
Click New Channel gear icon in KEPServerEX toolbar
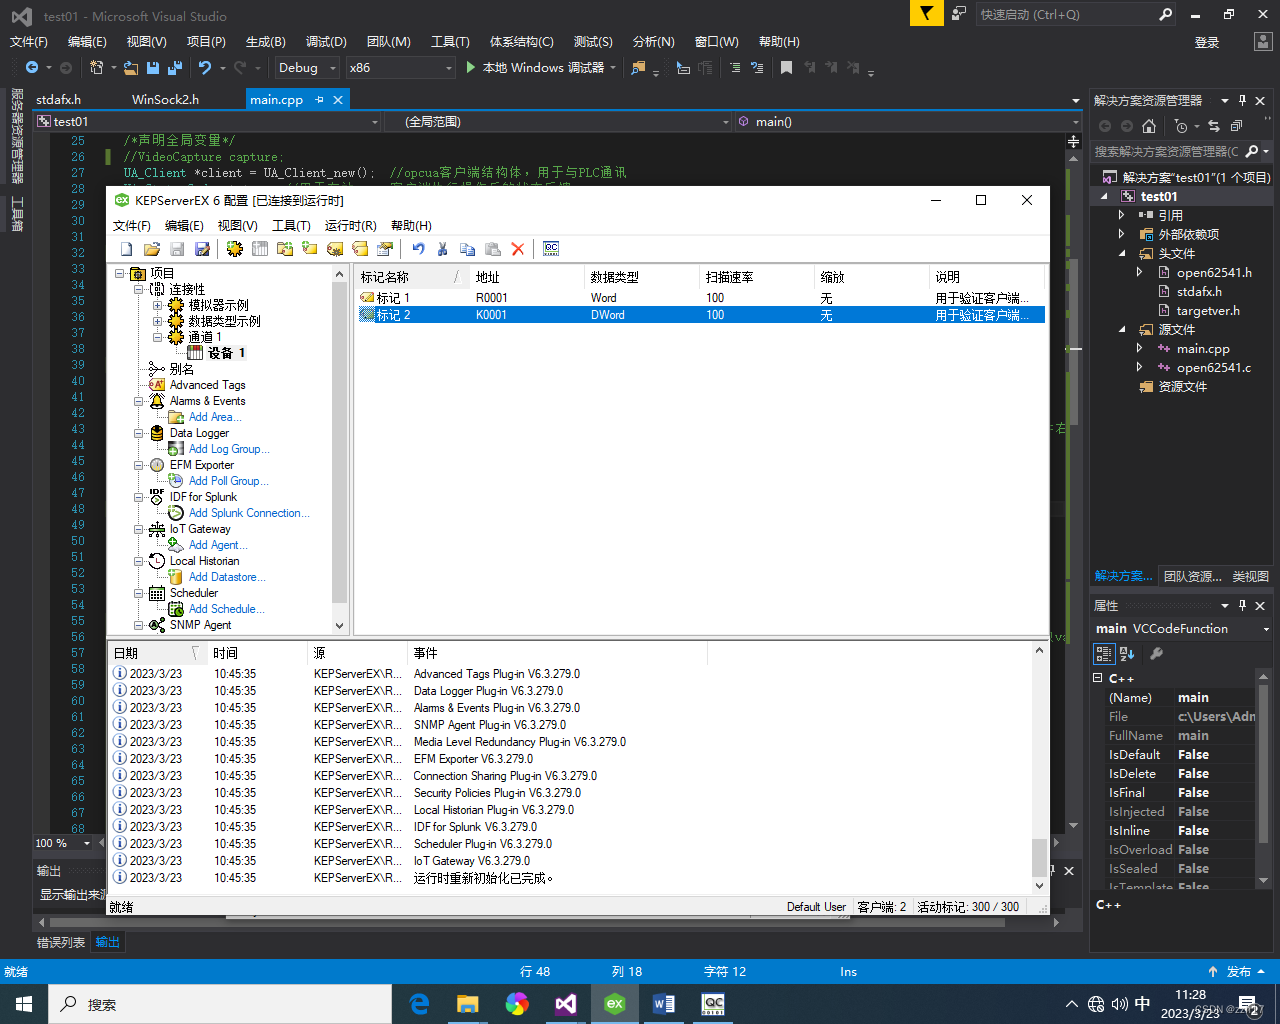[235, 249]
